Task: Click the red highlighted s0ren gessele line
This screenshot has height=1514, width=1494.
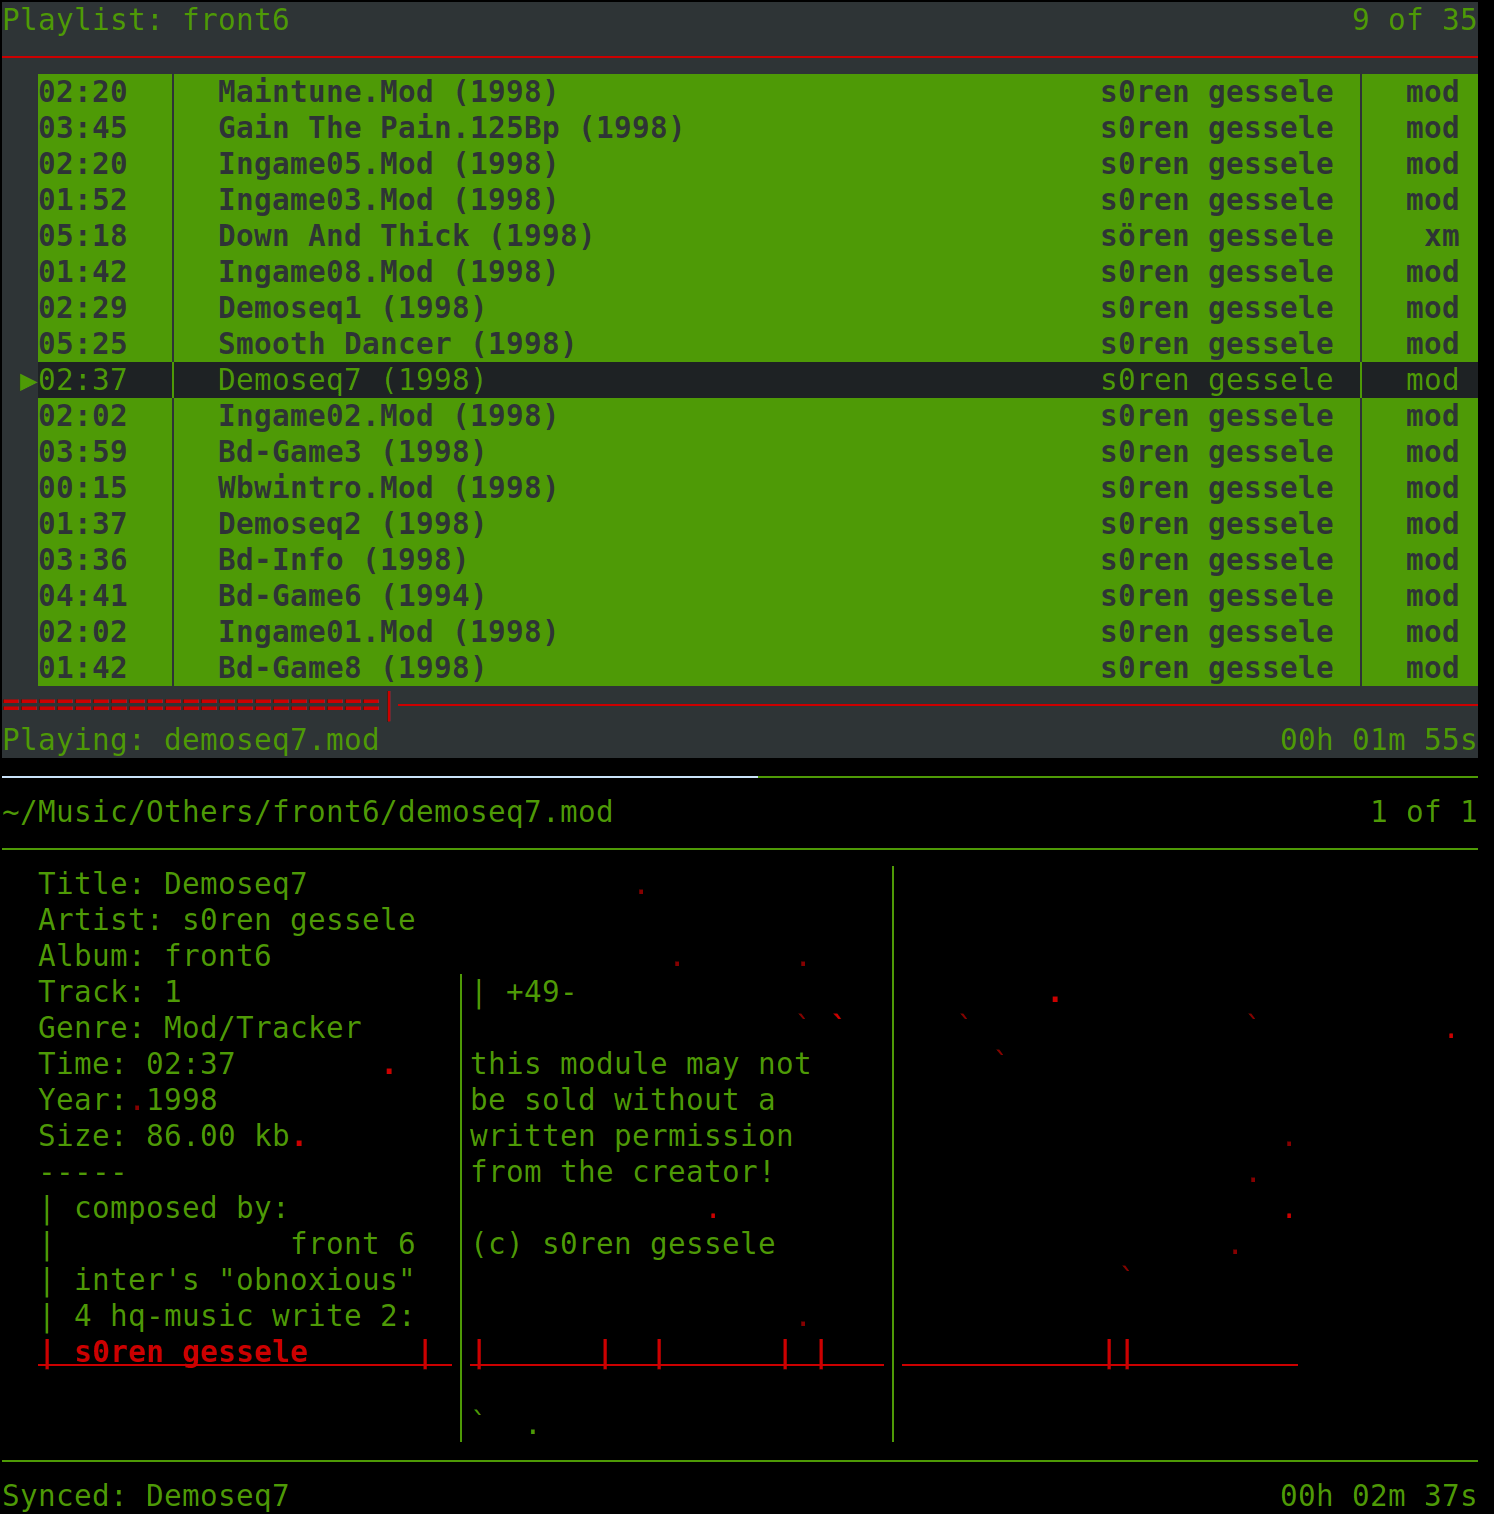Action: click(191, 1352)
